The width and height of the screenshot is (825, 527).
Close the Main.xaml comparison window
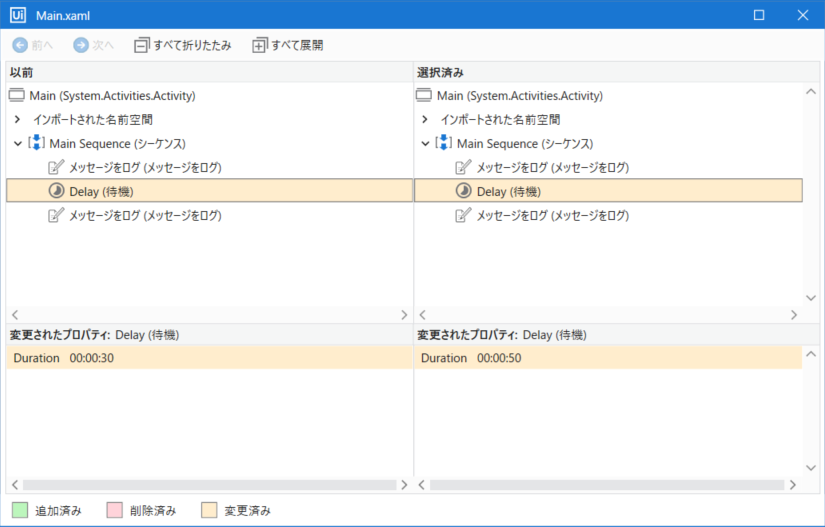tap(803, 15)
